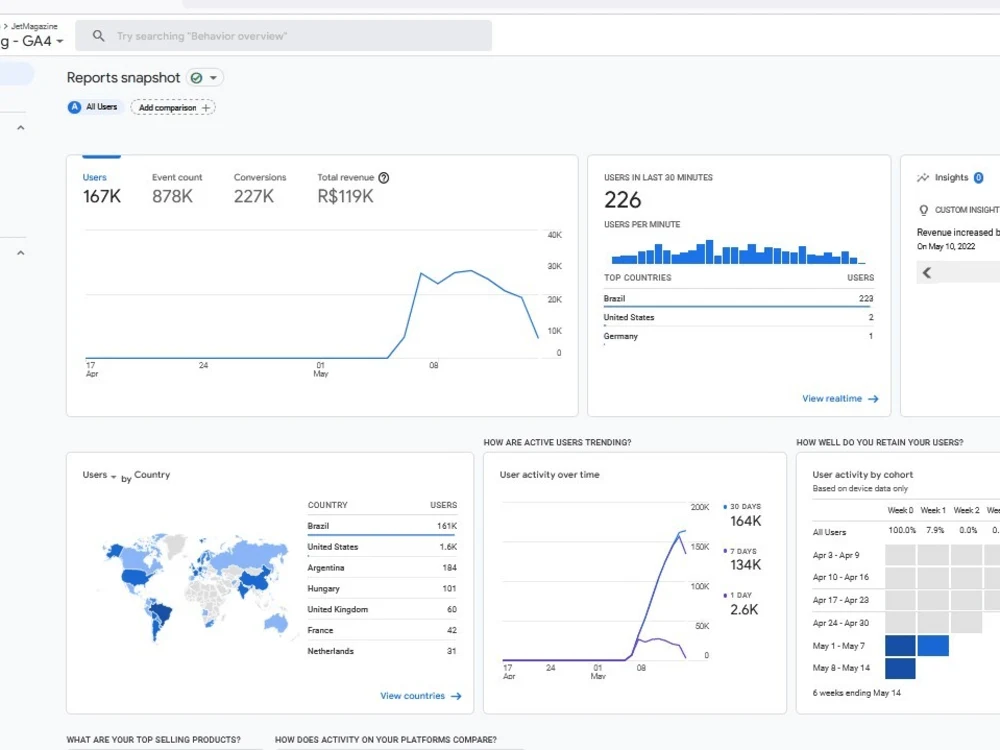Click the Insights sparkline icon
This screenshot has height=750, width=1000.
(923, 177)
